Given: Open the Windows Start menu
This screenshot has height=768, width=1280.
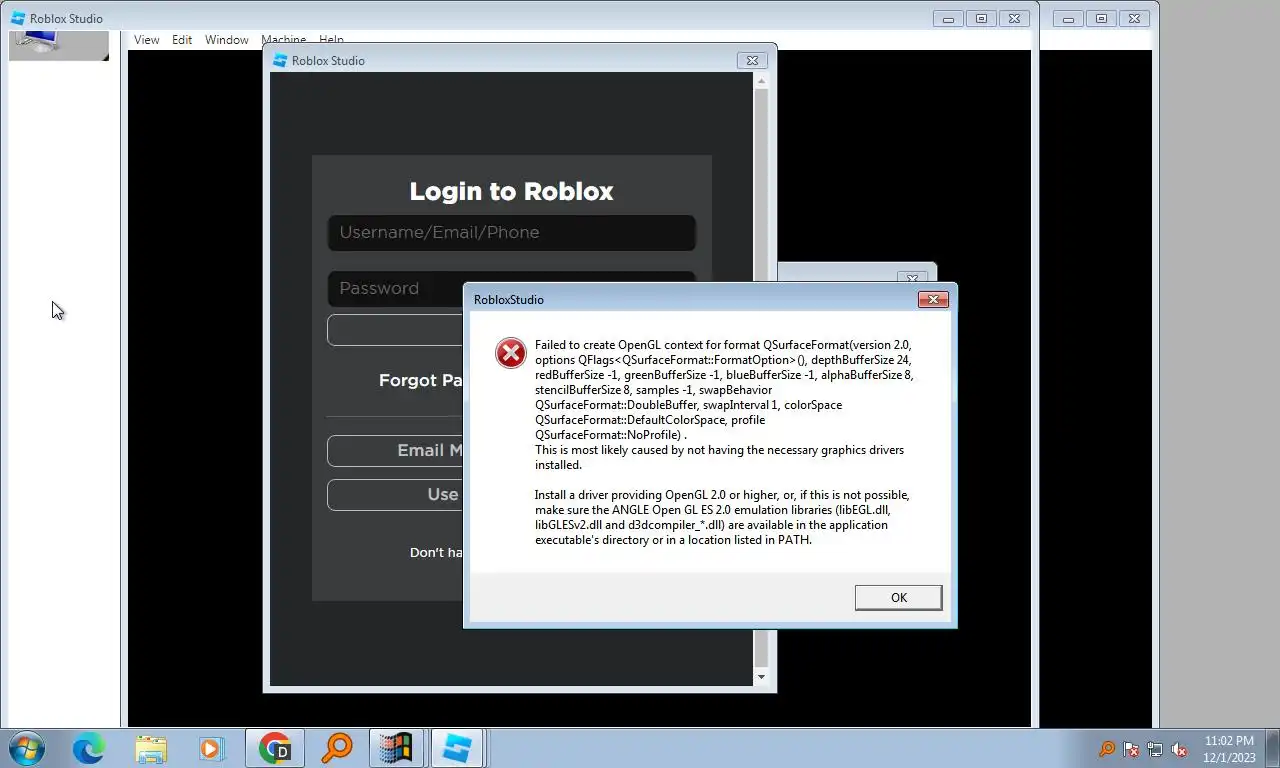Looking at the screenshot, I should 26,748.
